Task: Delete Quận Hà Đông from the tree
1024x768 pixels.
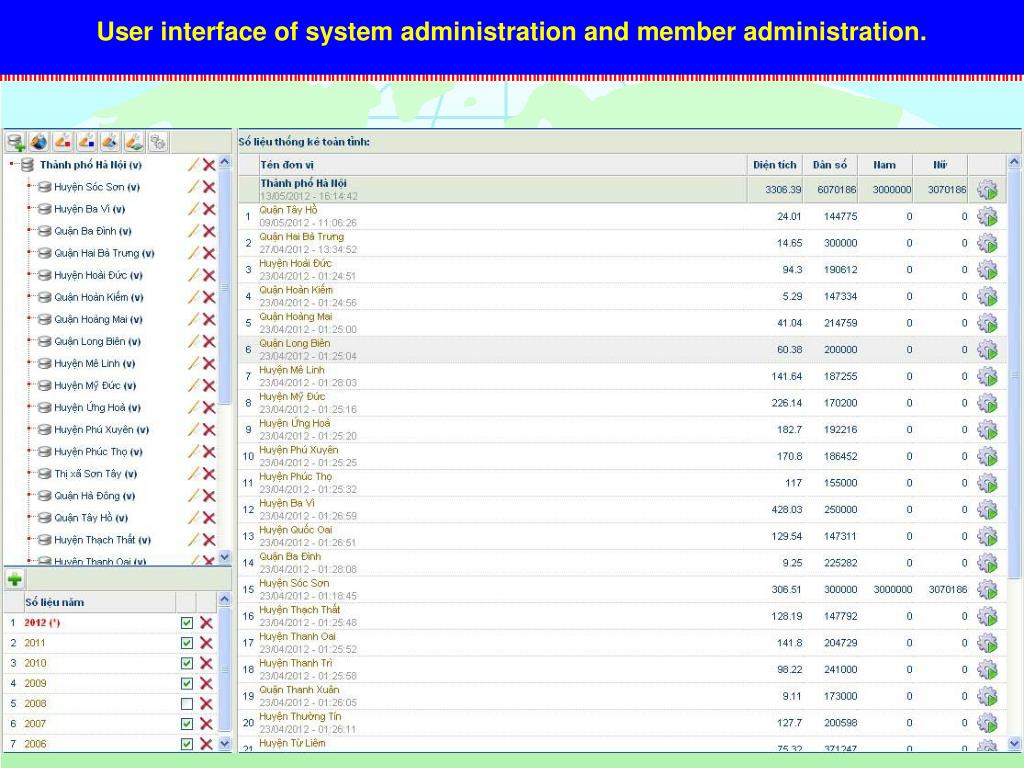Action: tap(209, 496)
